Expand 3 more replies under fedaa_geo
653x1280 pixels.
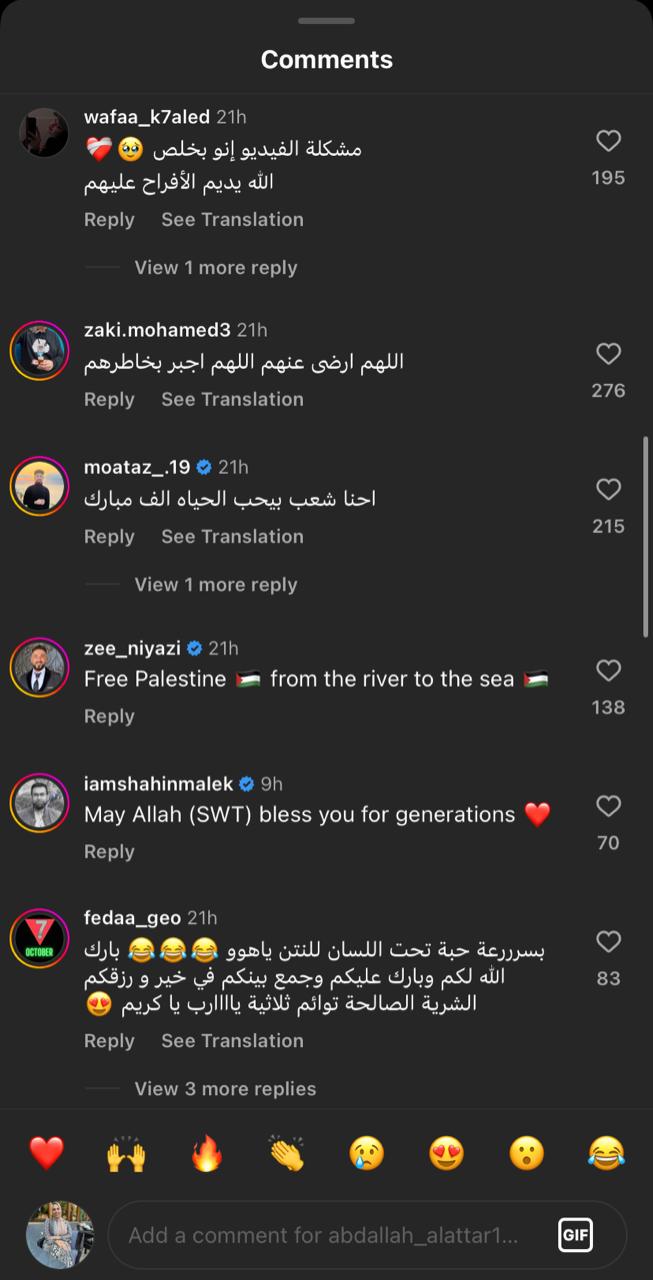pyautogui.click(x=225, y=1088)
